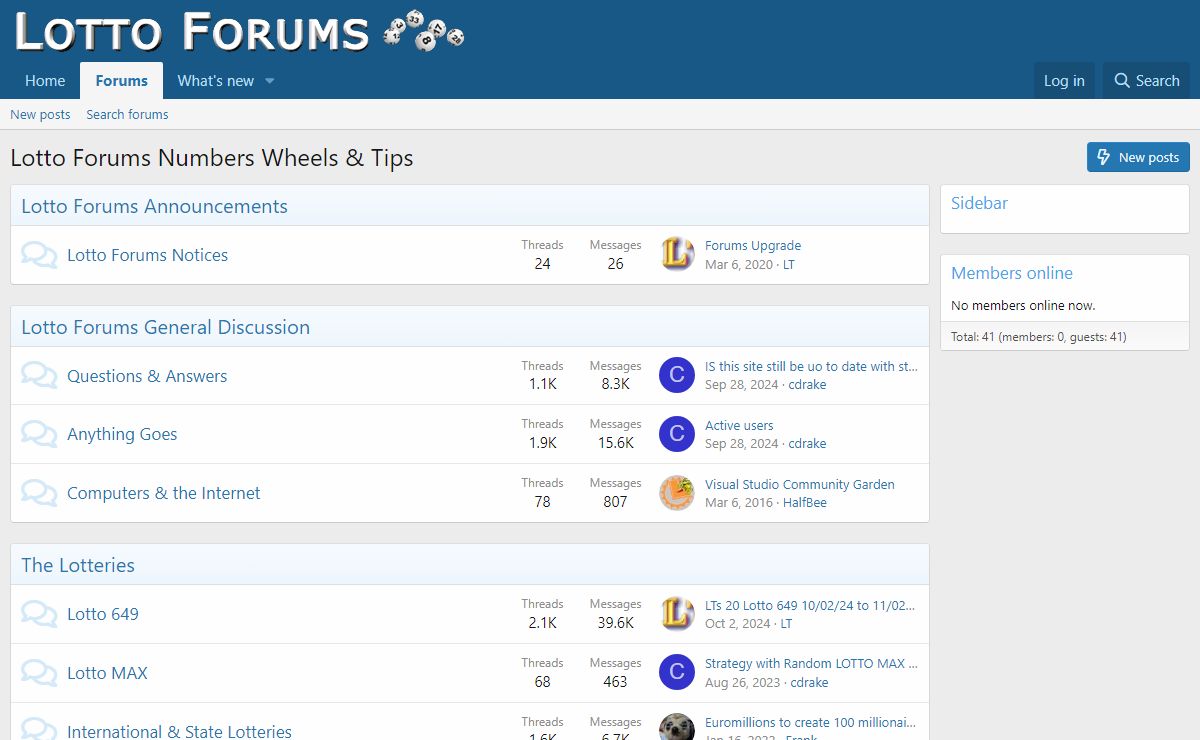
Task: Open the Search button in header
Action: click(1146, 81)
